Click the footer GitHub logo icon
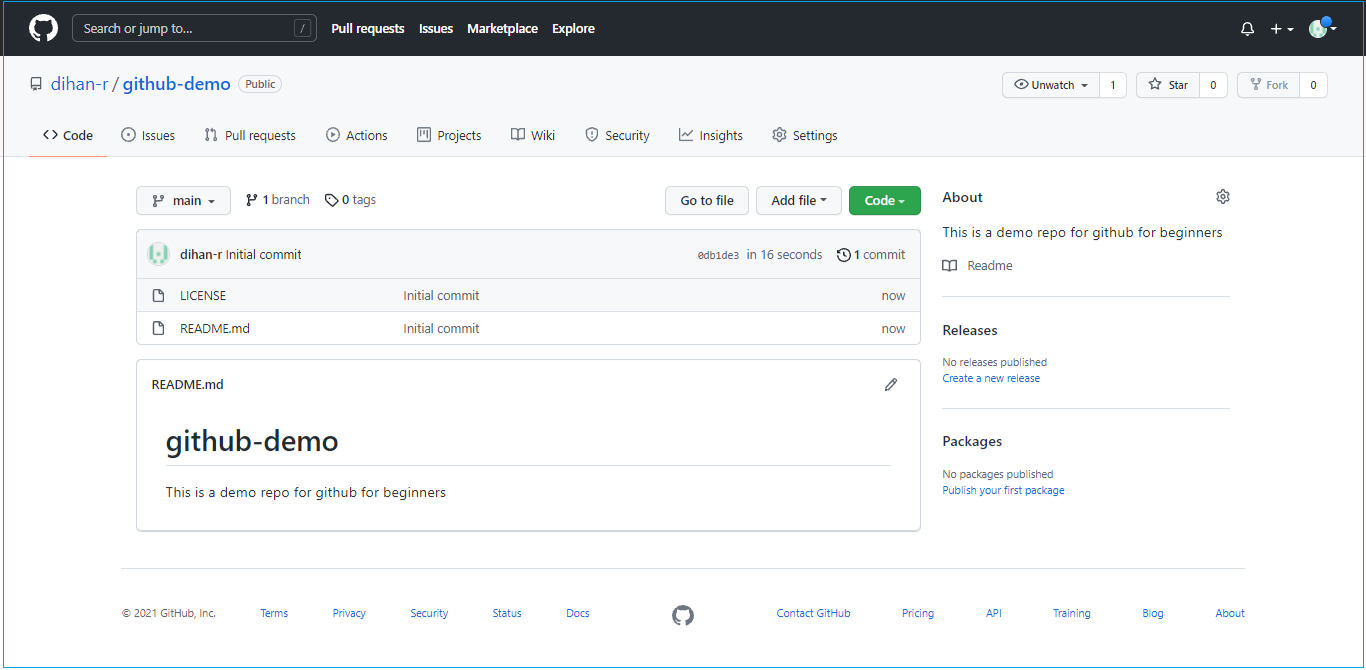1366x670 pixels. [x=683, y=615]
